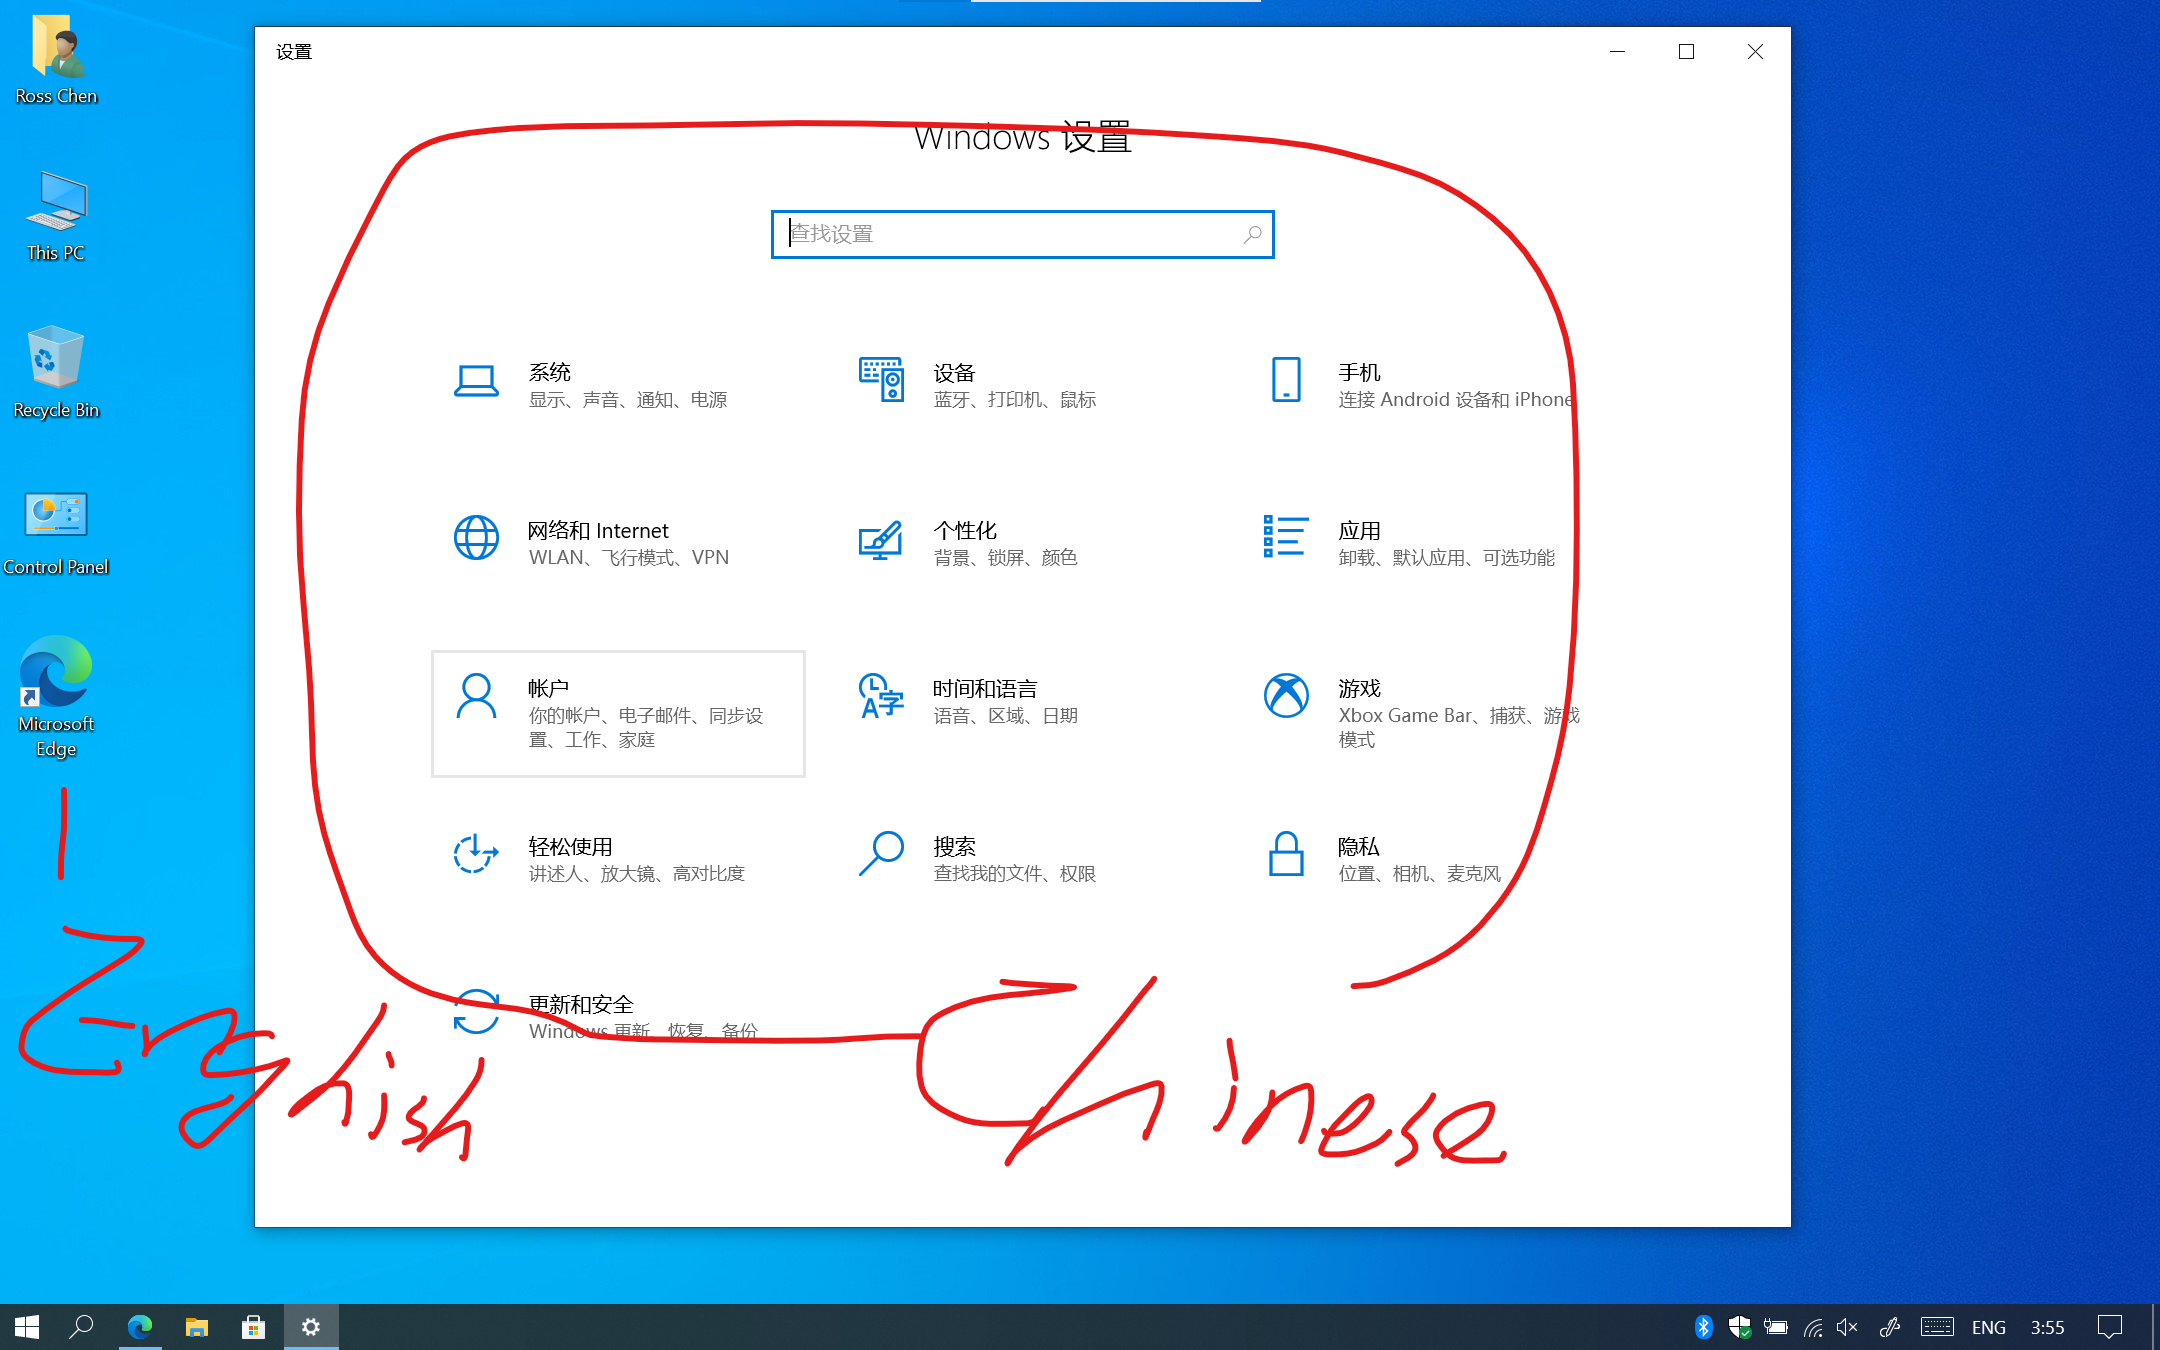Viewport: 2160px width, 1350px height.
Task: Open the Microsoft Store taskbar icon
Action: 254,1327
